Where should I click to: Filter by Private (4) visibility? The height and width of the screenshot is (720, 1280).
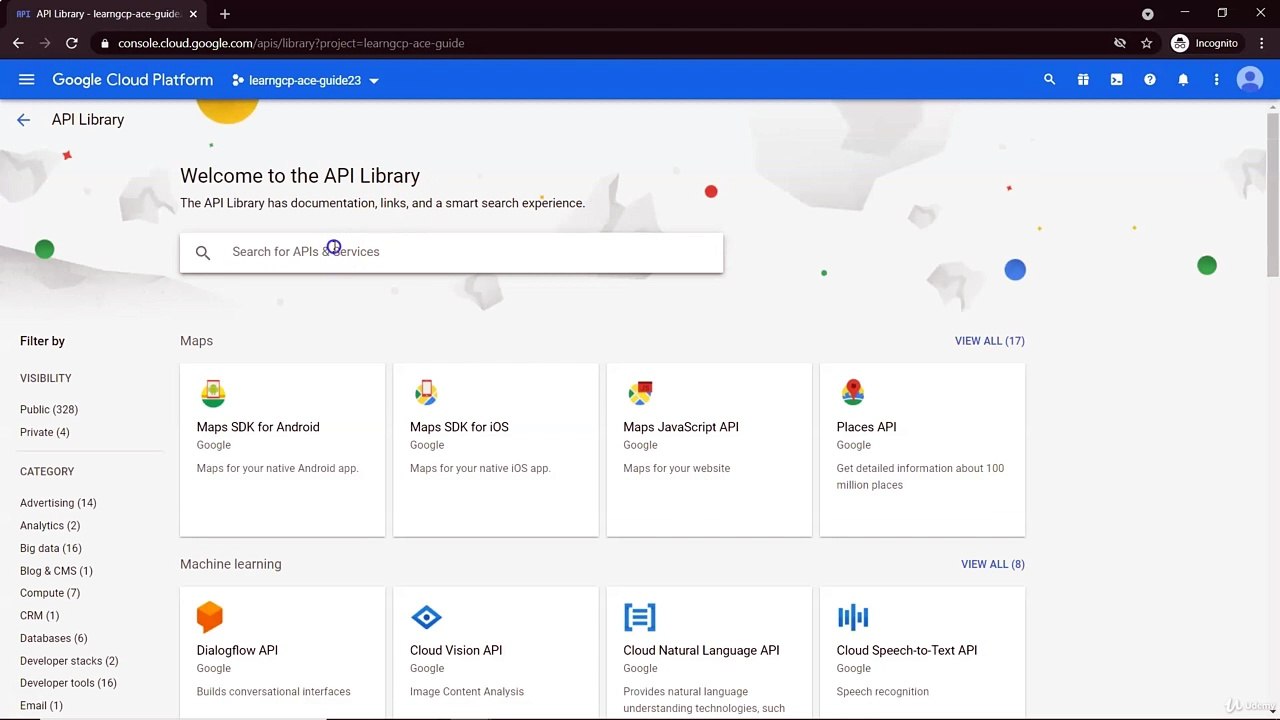tap(45, 432)
